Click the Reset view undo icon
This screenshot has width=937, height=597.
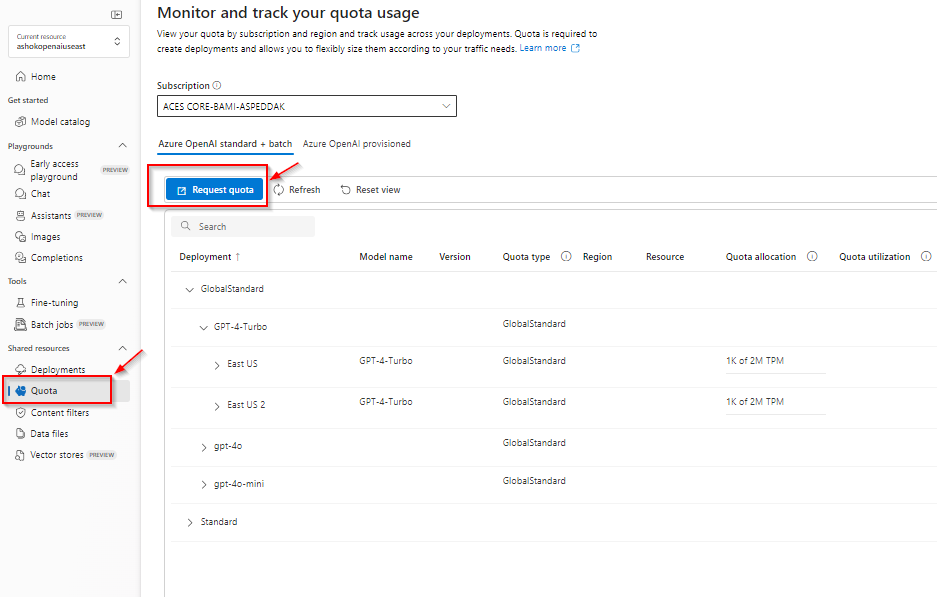345,190
